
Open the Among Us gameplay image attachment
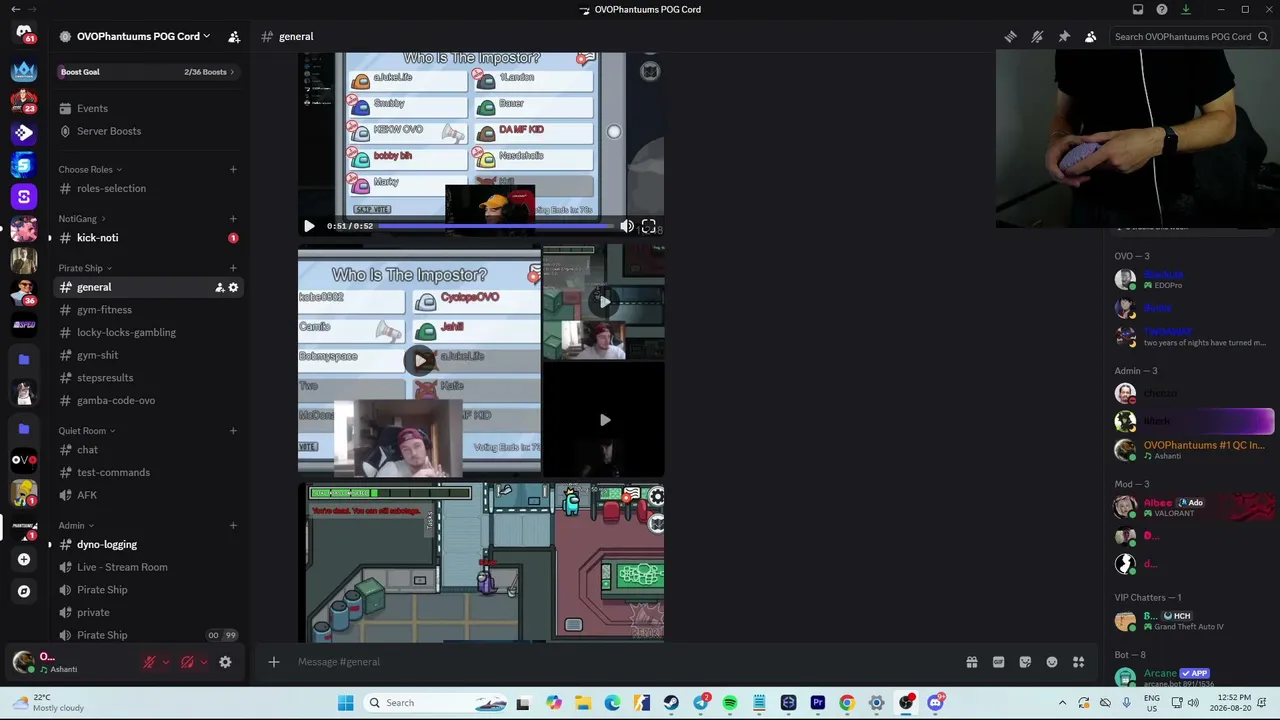pyautogui.click(x=481, y=563)
